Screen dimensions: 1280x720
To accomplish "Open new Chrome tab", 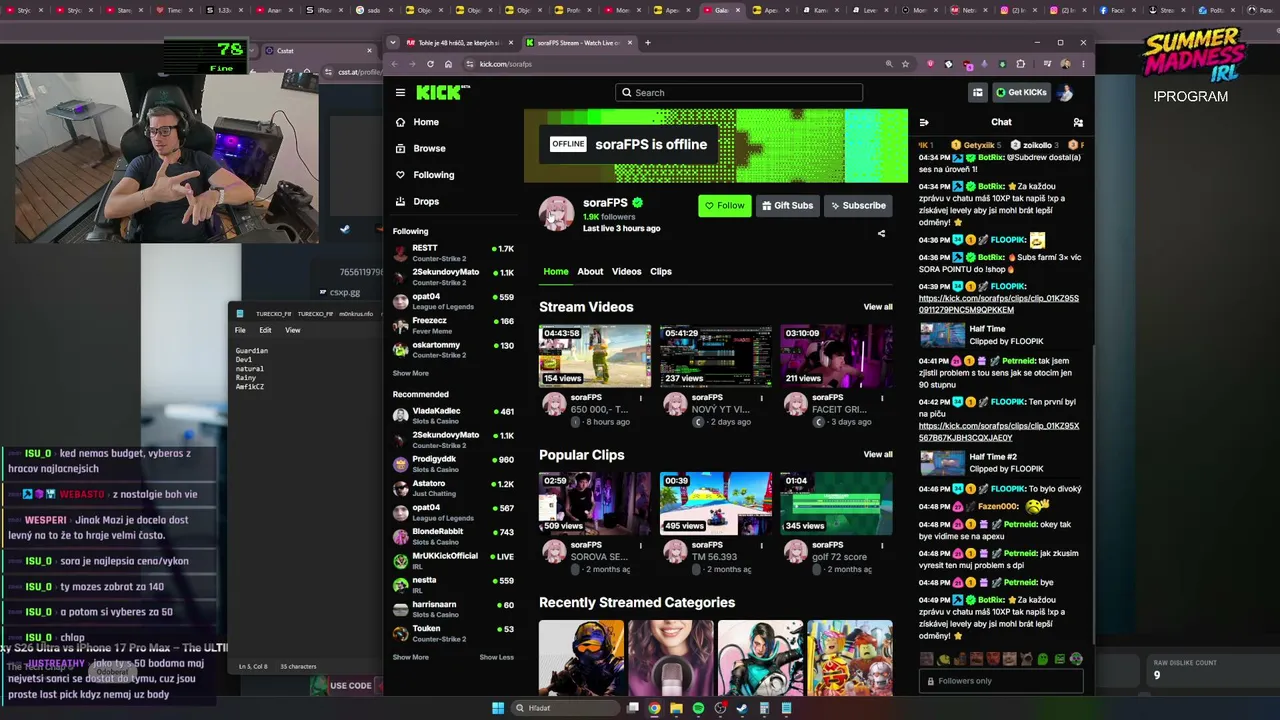I will 647,43.
